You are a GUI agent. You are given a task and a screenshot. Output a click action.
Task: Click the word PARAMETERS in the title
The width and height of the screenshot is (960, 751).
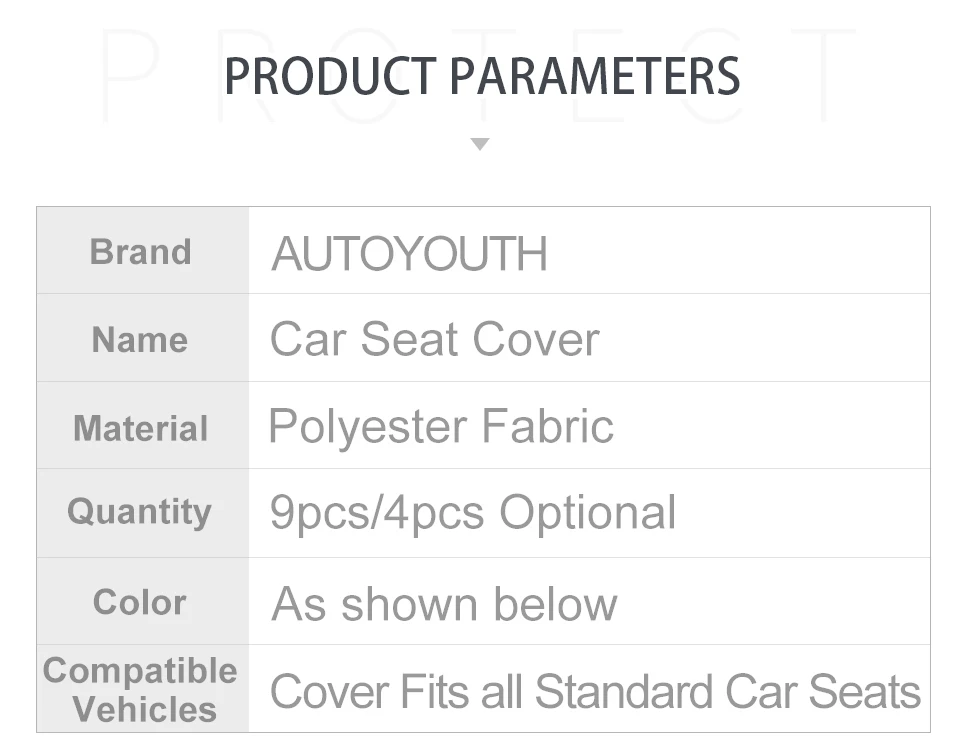pos(595,77)
